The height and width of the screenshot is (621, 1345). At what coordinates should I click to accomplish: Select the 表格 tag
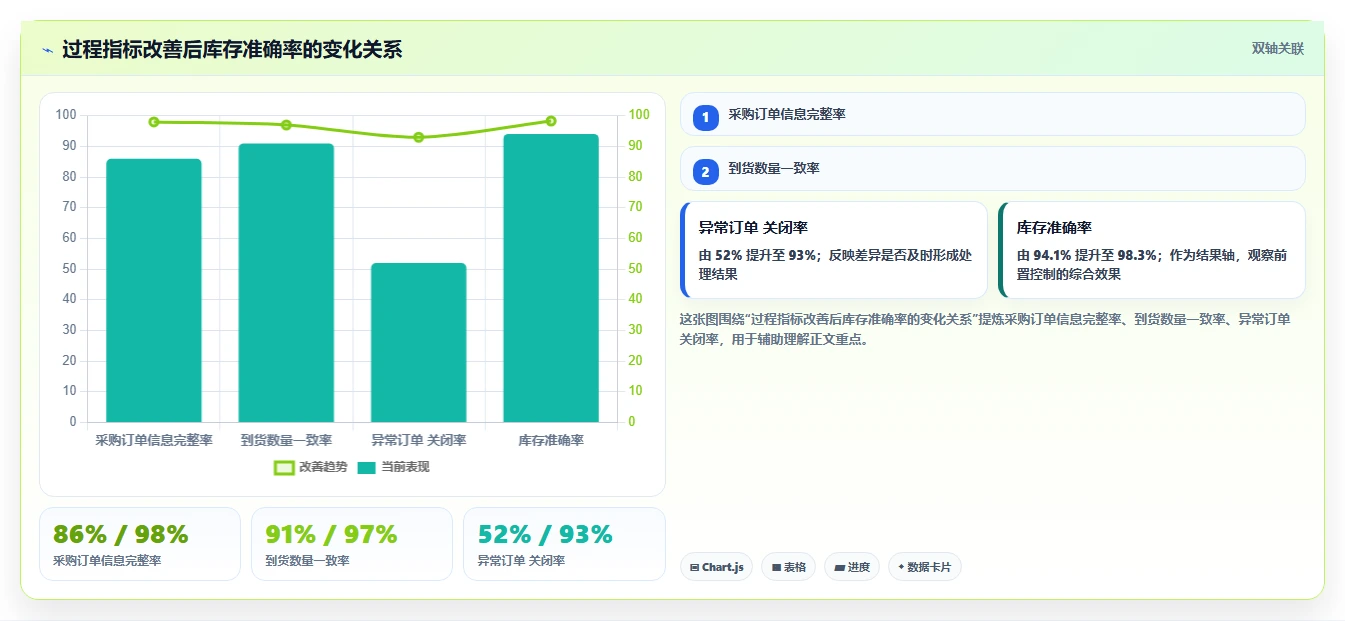pos(788,567)
